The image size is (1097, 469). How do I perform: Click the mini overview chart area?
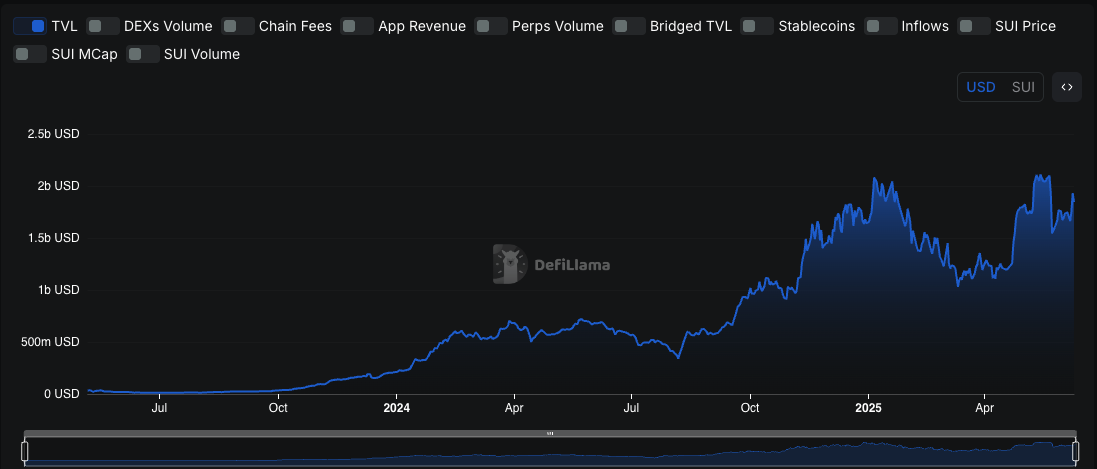[550, 452]
